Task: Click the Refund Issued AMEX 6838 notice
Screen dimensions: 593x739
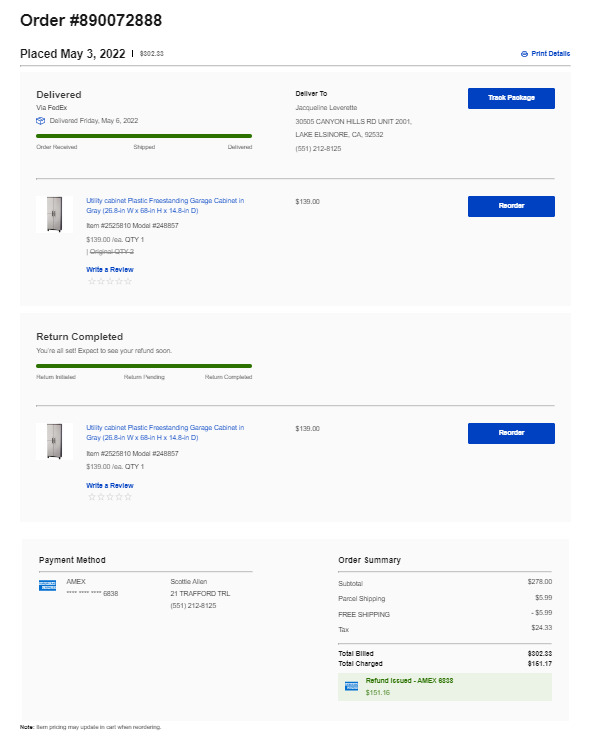Action: (x=445, y=687)
